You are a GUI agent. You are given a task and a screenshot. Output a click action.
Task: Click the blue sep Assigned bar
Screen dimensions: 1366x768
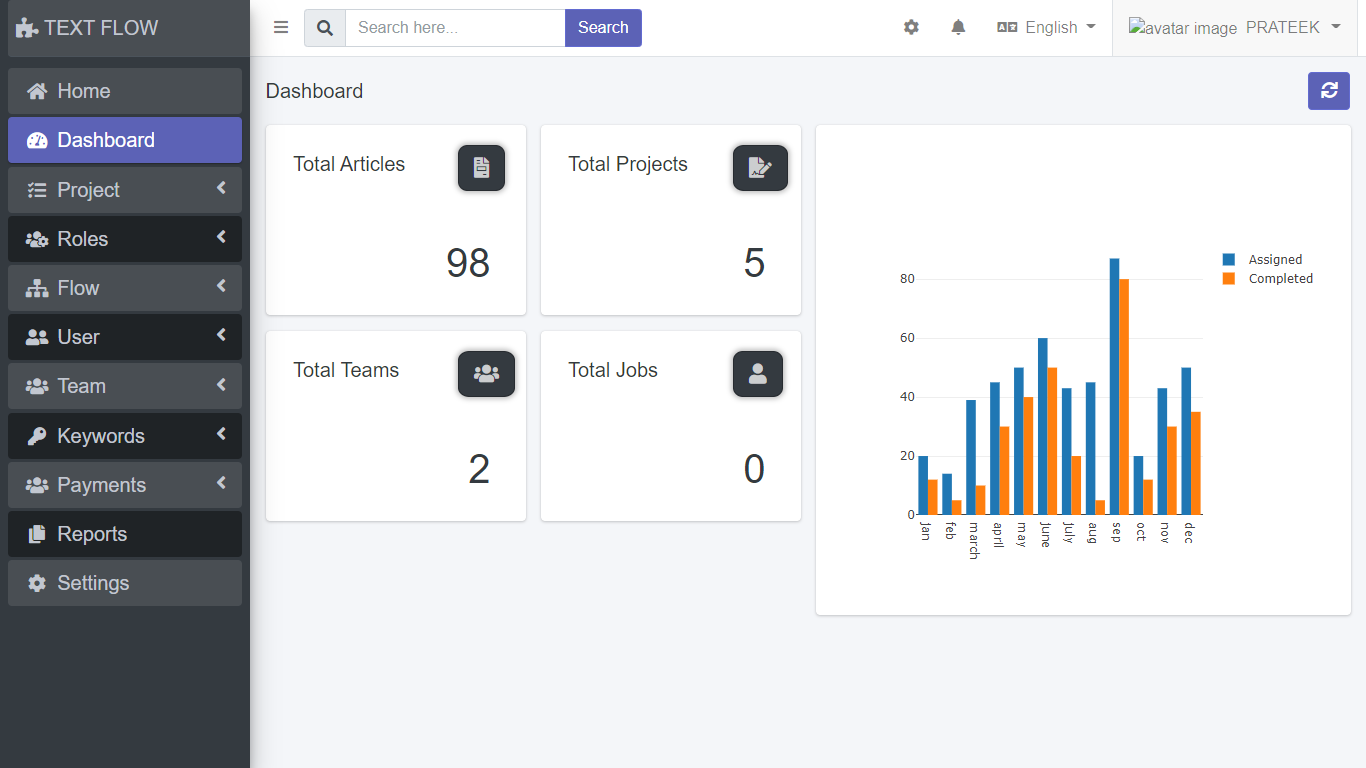[x=1114, y=386]
